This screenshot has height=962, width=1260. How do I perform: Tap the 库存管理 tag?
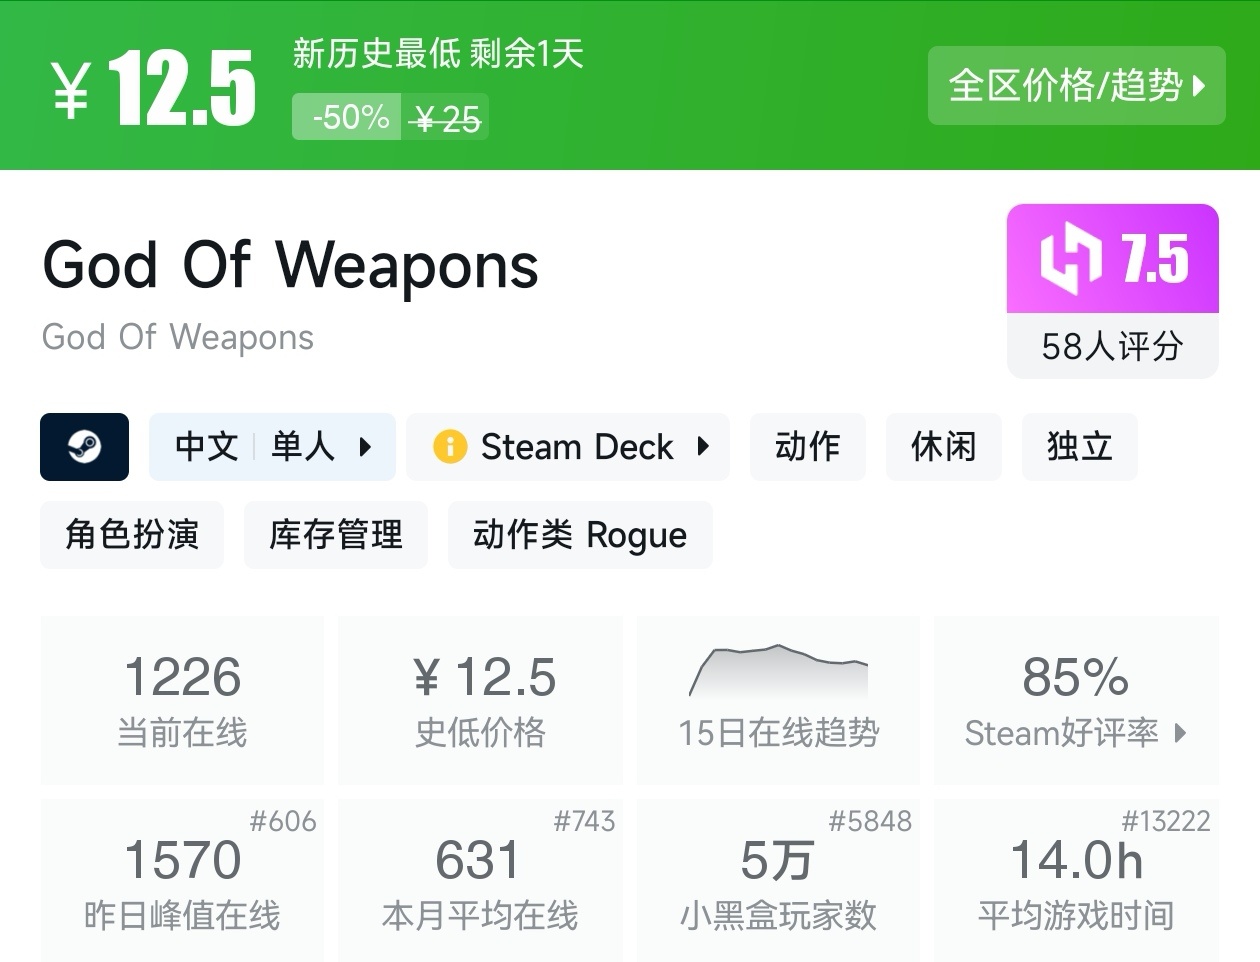[x=336, y=535]
